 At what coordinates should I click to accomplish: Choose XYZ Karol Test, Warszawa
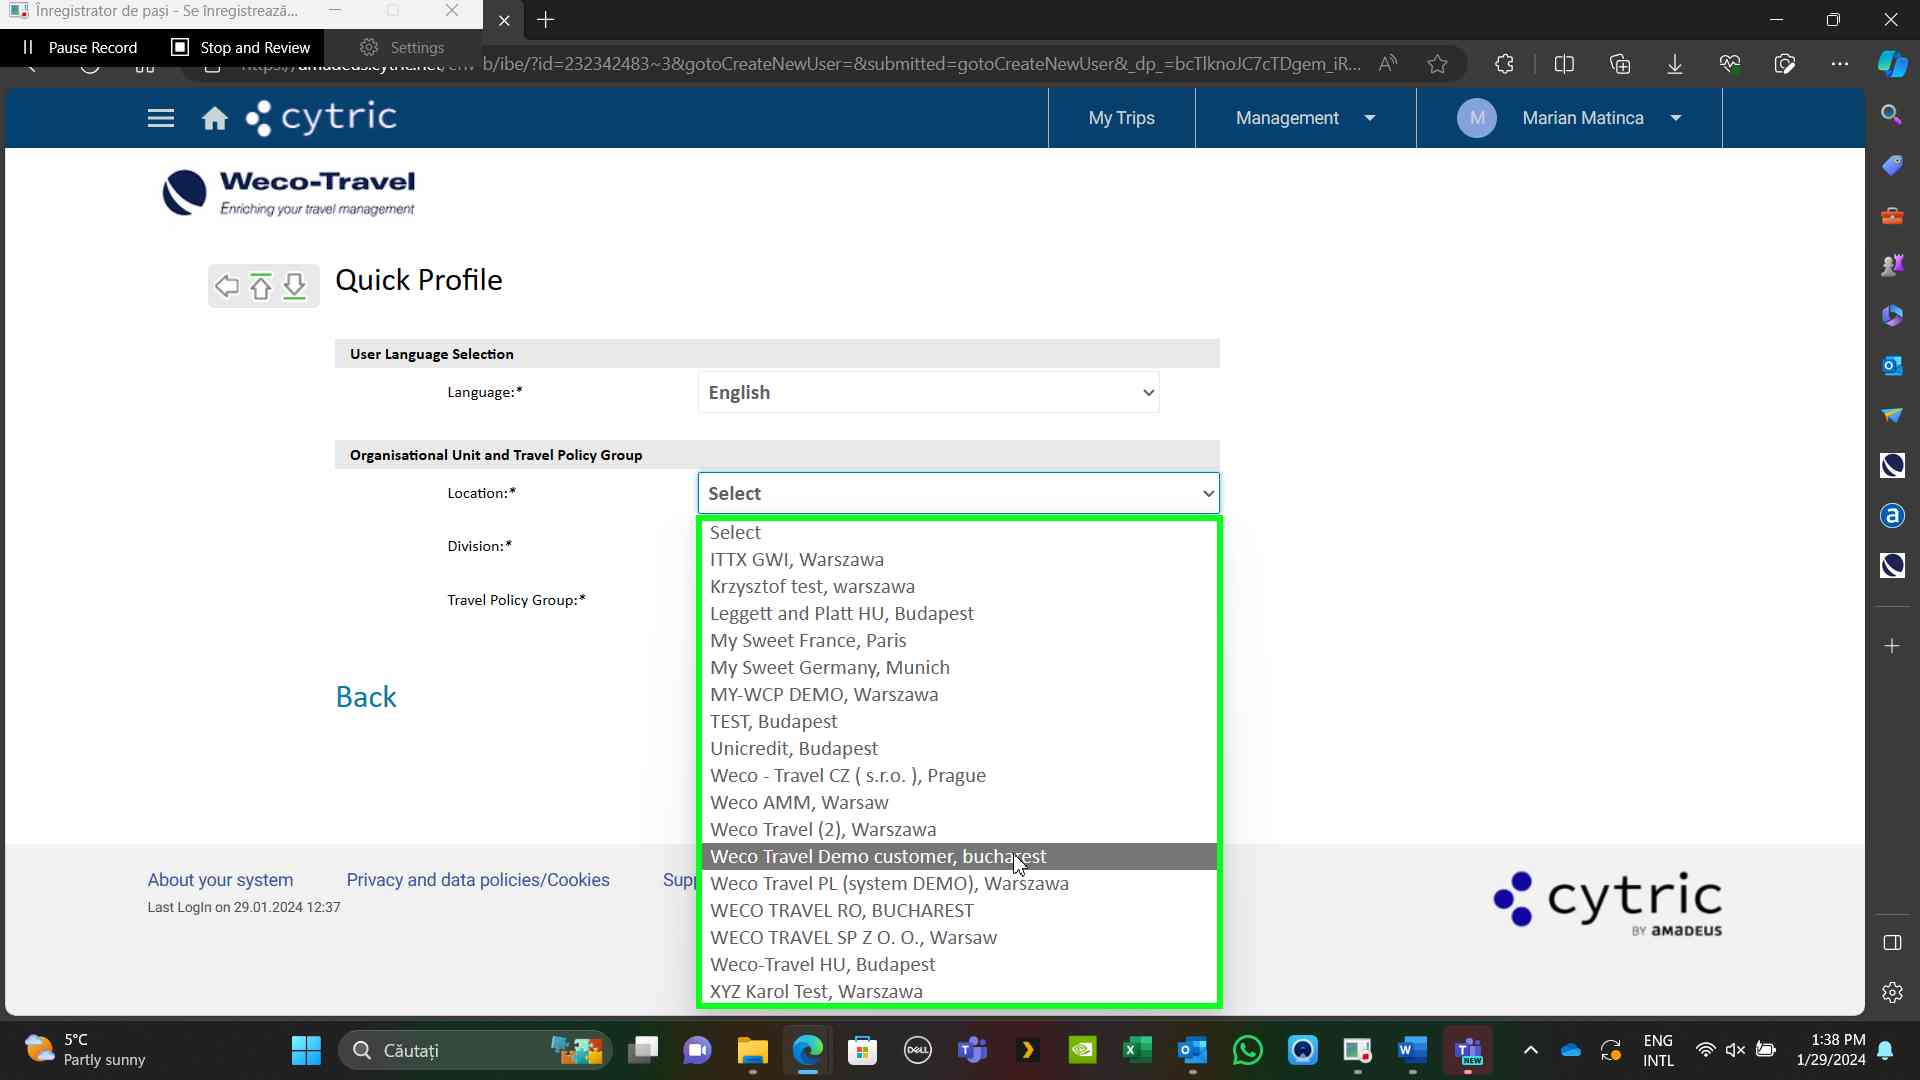[959, 992]
